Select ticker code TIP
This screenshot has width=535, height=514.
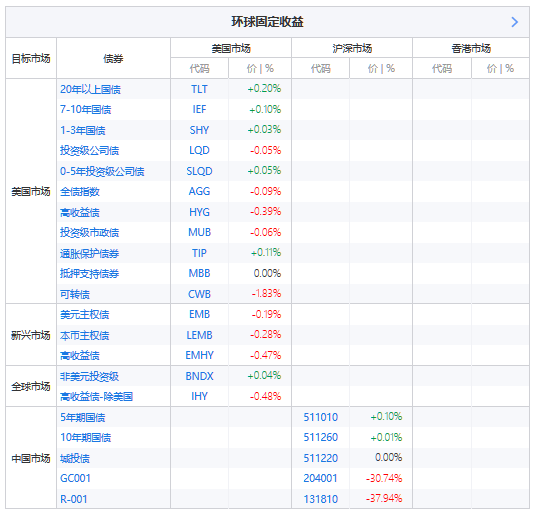[x=199, y=253]
